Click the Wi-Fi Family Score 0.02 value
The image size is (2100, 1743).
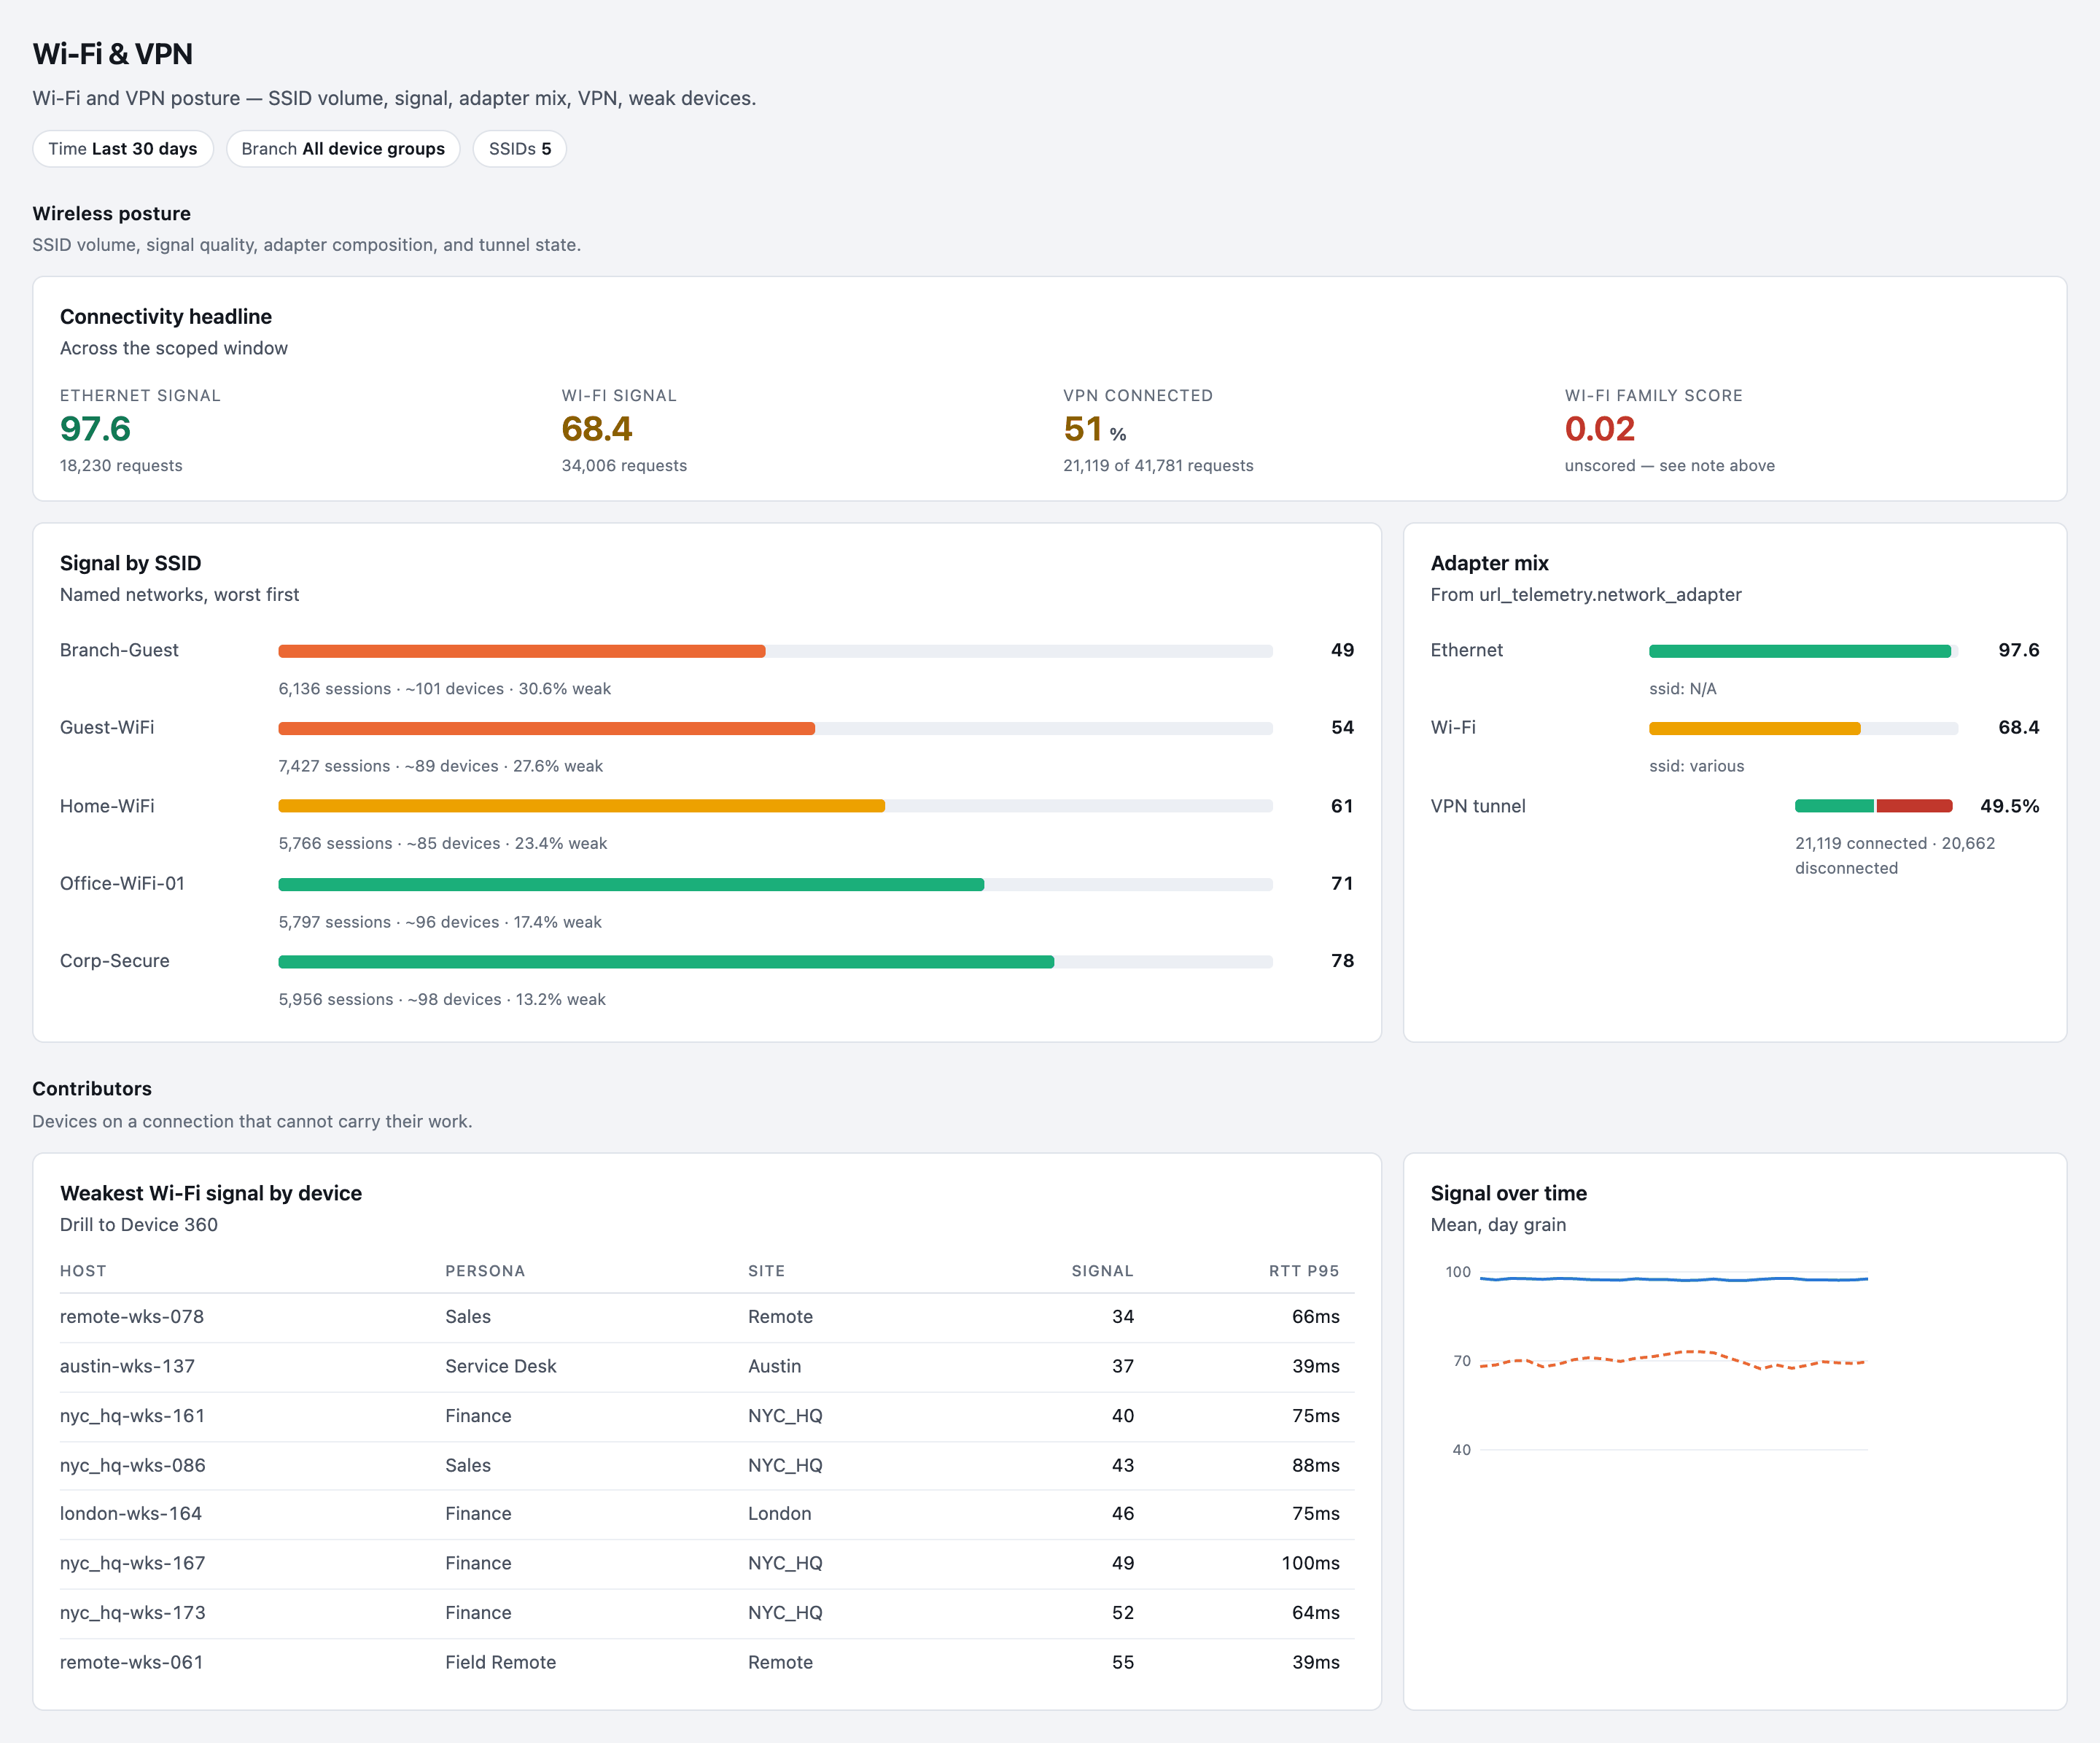pyautogui.click(x=1600, y=429)
